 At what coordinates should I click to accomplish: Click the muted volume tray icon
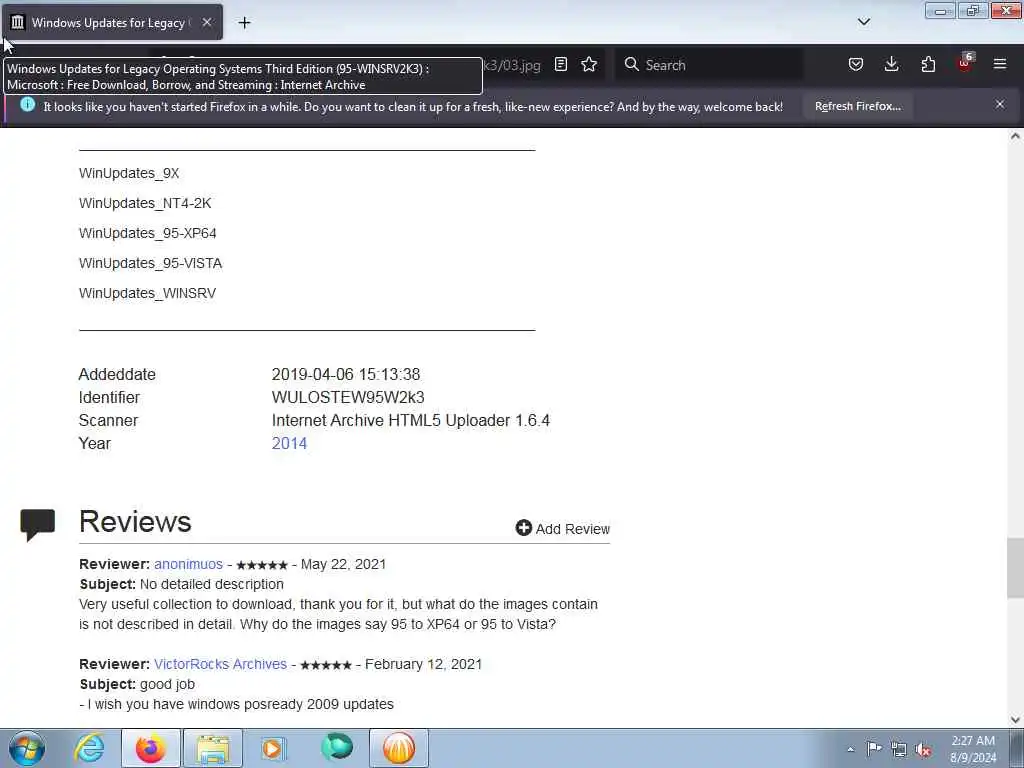point(923,750)
